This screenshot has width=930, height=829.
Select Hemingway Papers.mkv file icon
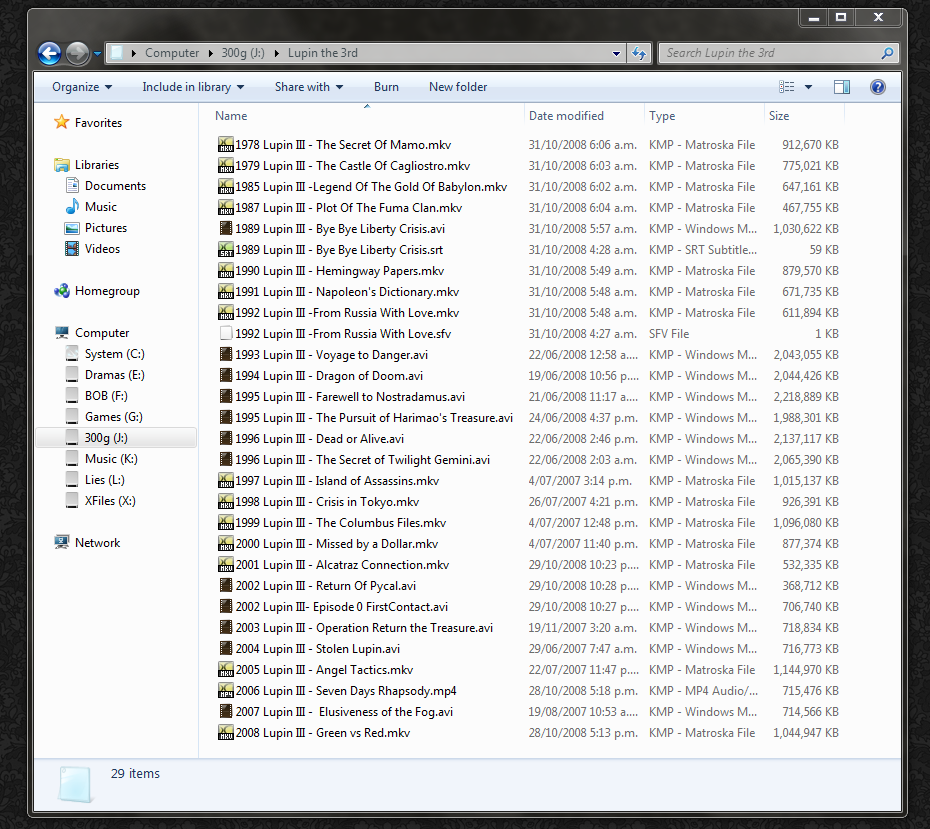(225, 270)
